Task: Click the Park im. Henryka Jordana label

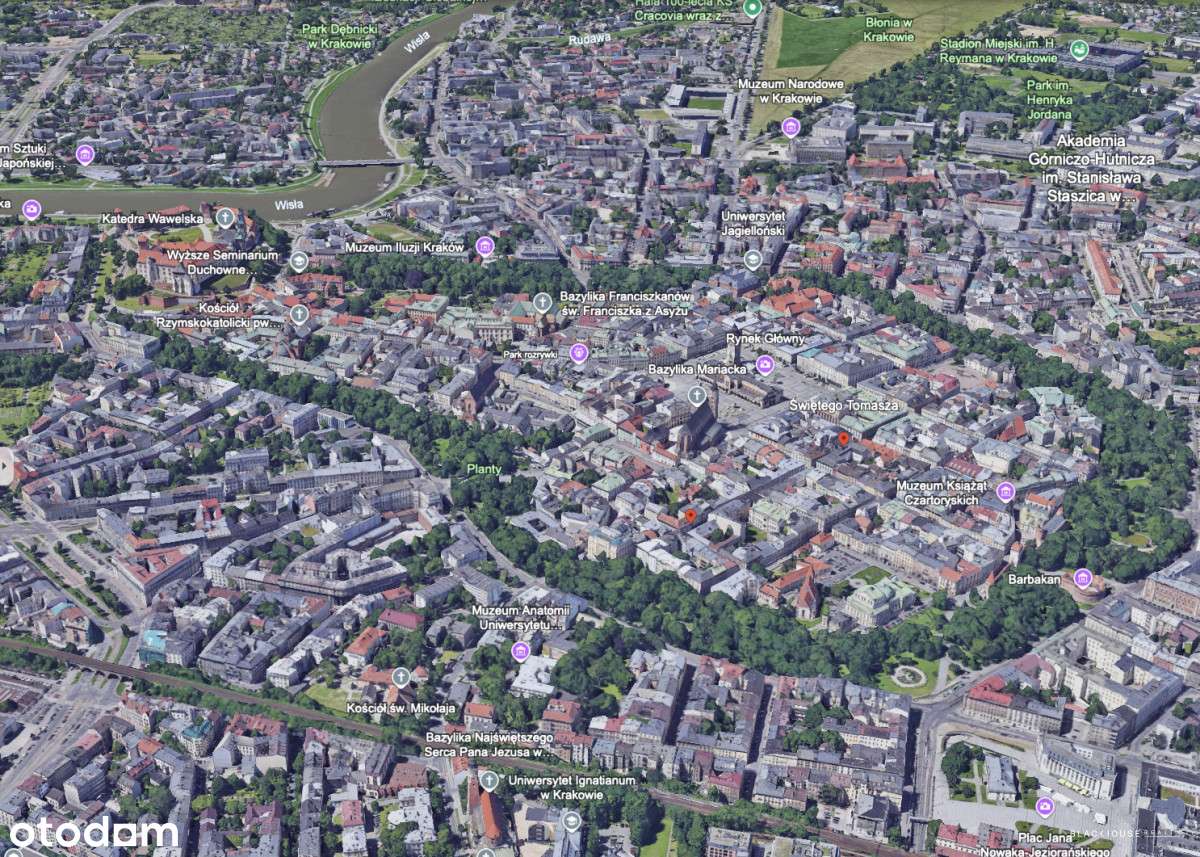Action: point(1049,100)
